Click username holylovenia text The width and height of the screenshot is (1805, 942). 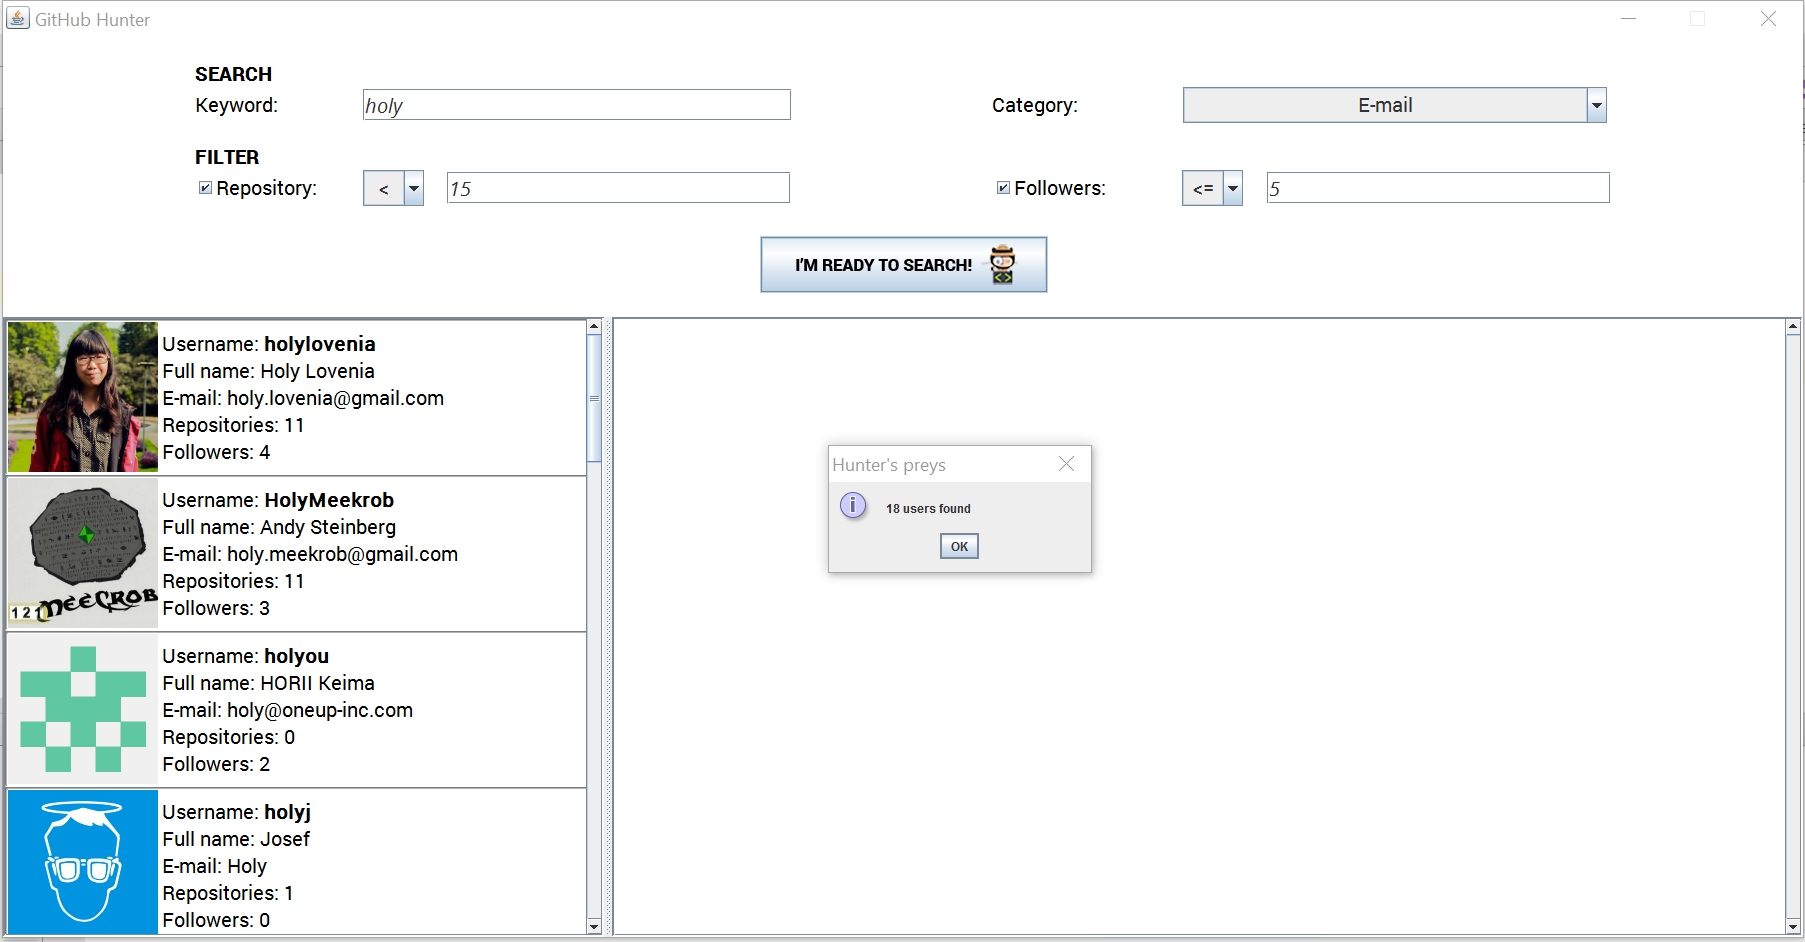point(320,344)
